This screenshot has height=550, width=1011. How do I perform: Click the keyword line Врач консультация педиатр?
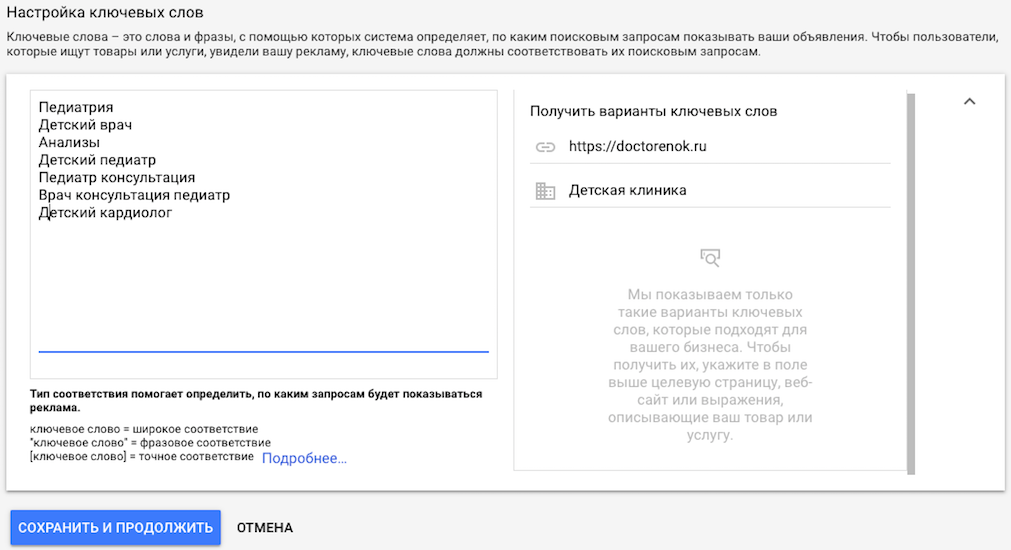[134, 195]
